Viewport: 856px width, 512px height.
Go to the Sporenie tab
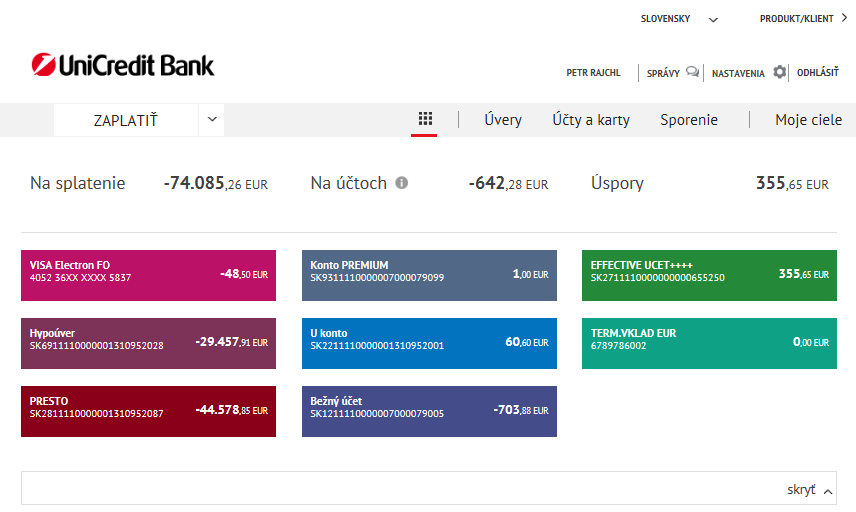[689, 120]
